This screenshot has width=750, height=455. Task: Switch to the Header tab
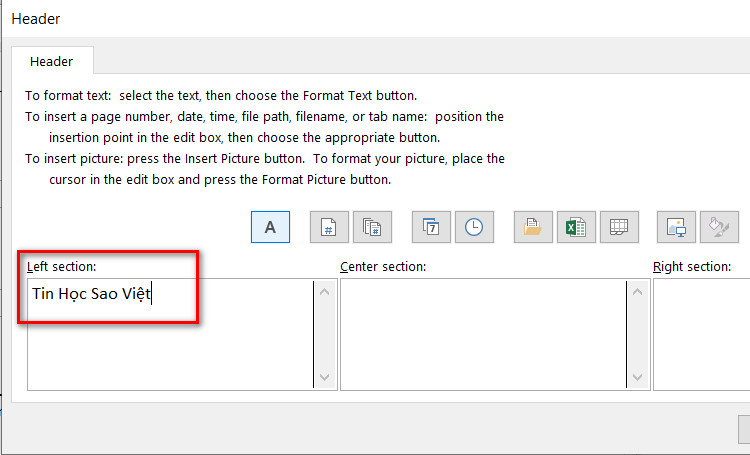[x=52, y=61]
